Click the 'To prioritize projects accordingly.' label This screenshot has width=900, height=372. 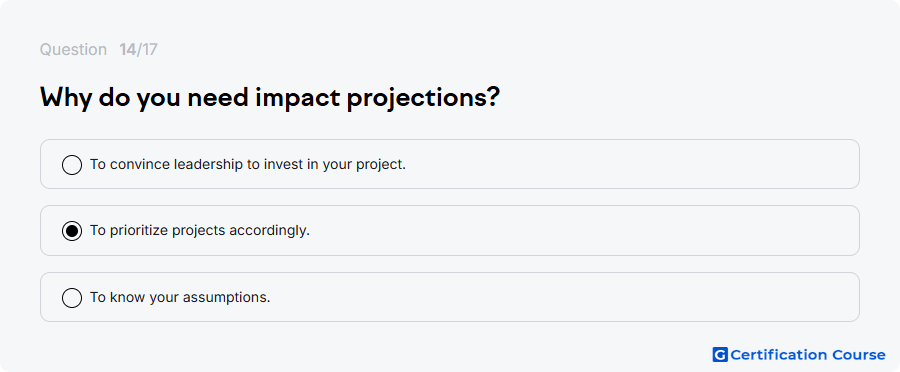click(200, 231)
